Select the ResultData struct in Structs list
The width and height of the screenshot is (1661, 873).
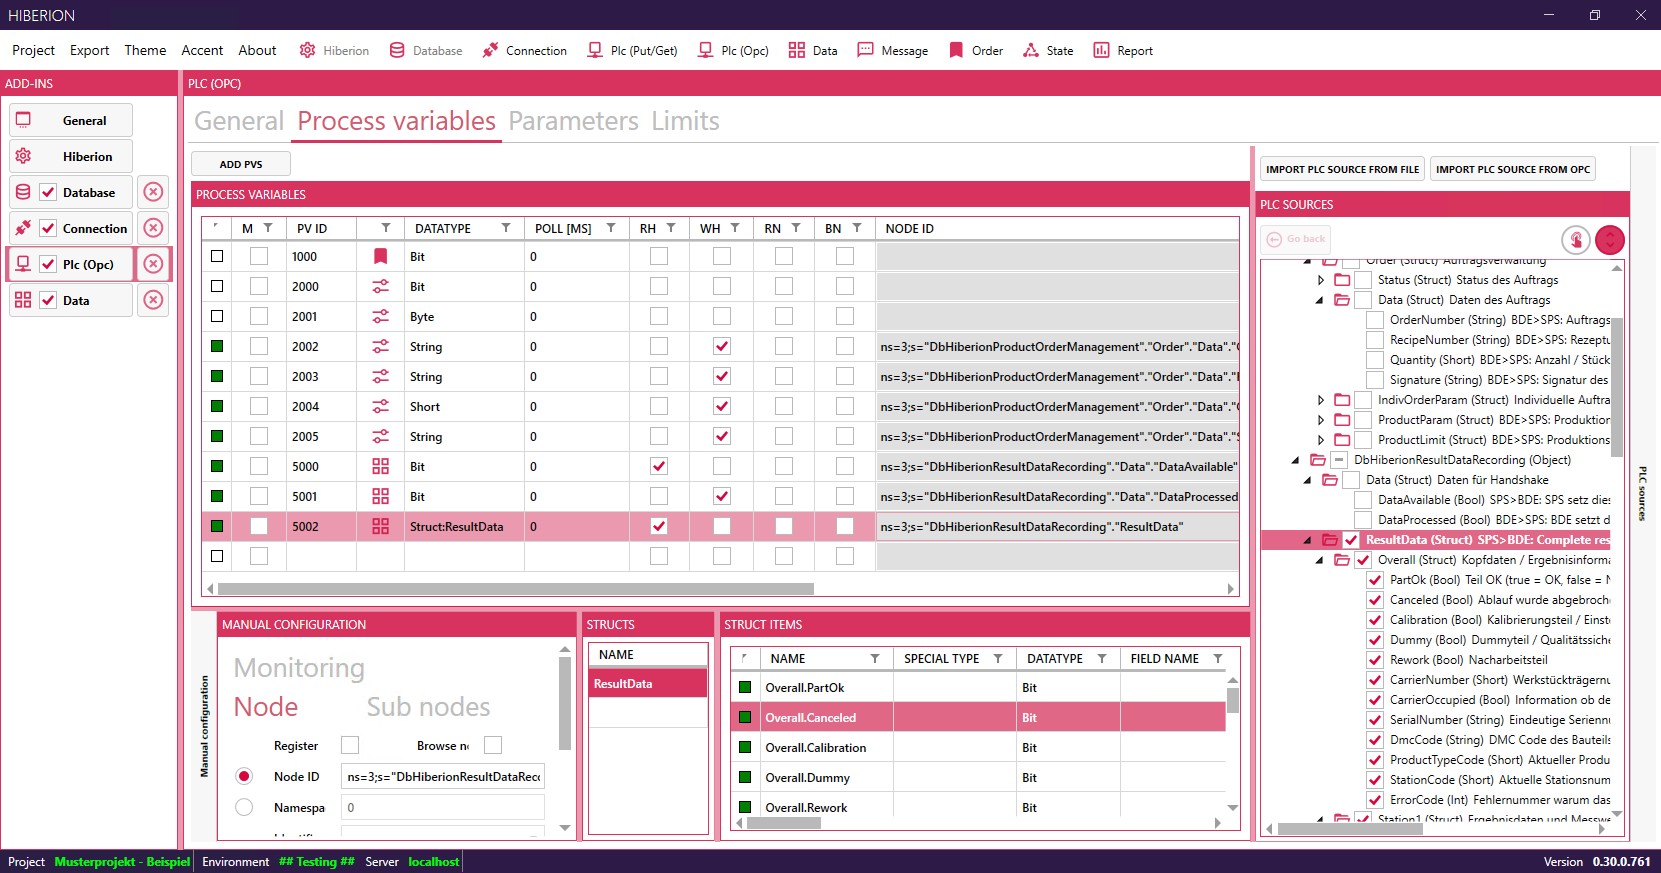tap(648, 684)
